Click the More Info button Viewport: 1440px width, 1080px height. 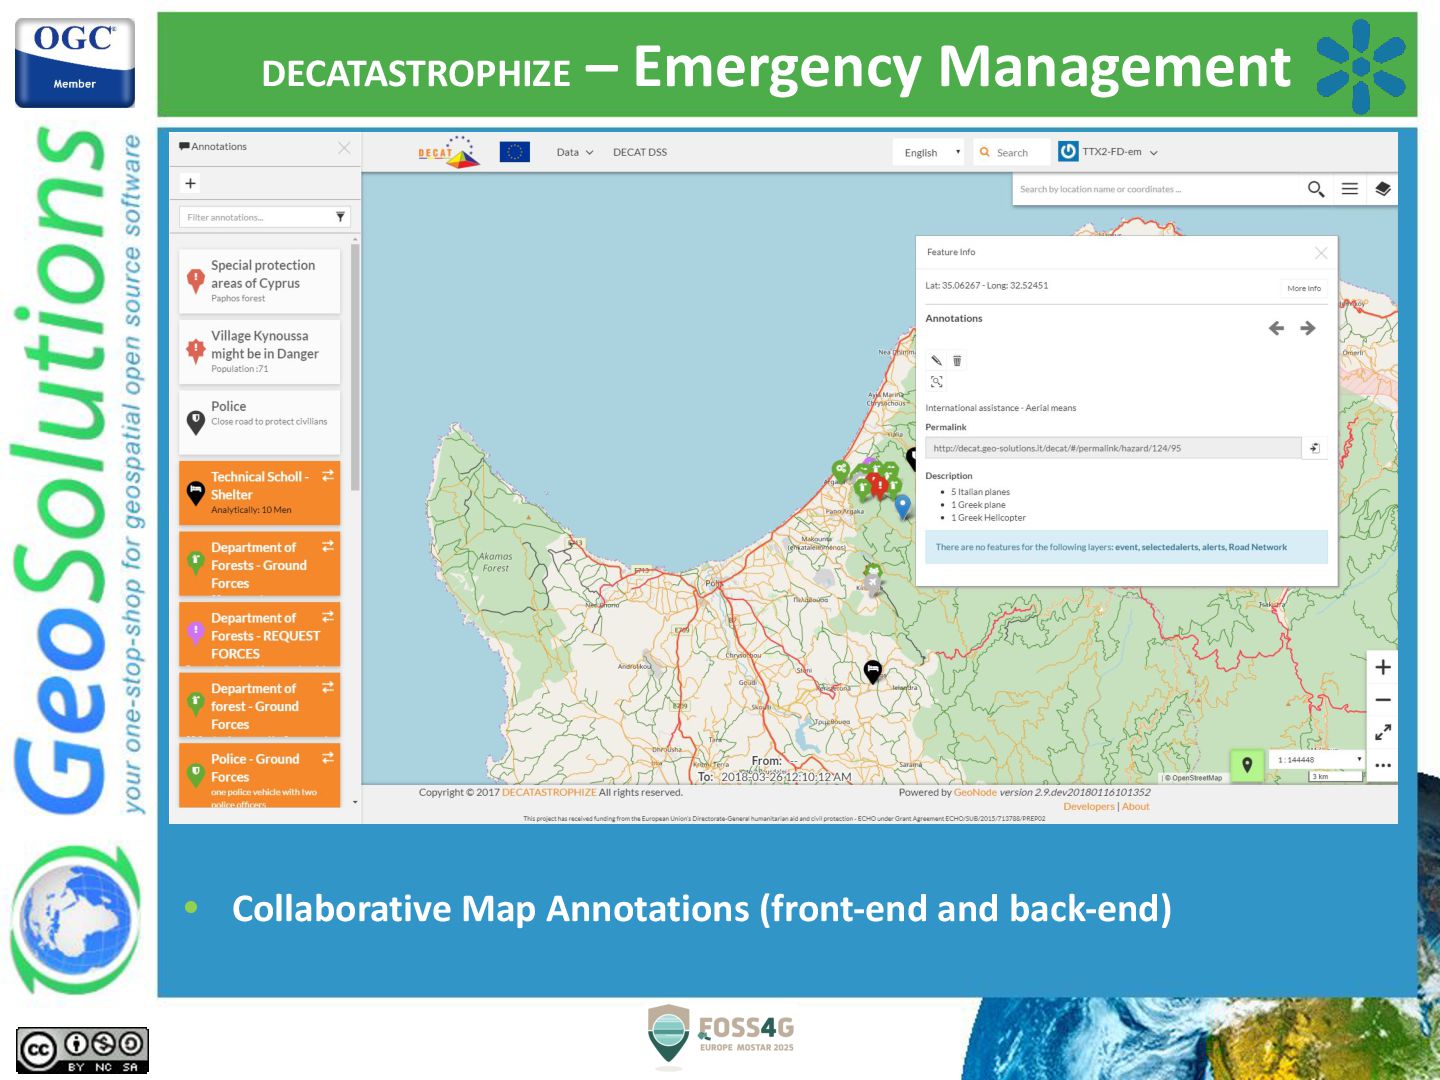coord(1304,288)
